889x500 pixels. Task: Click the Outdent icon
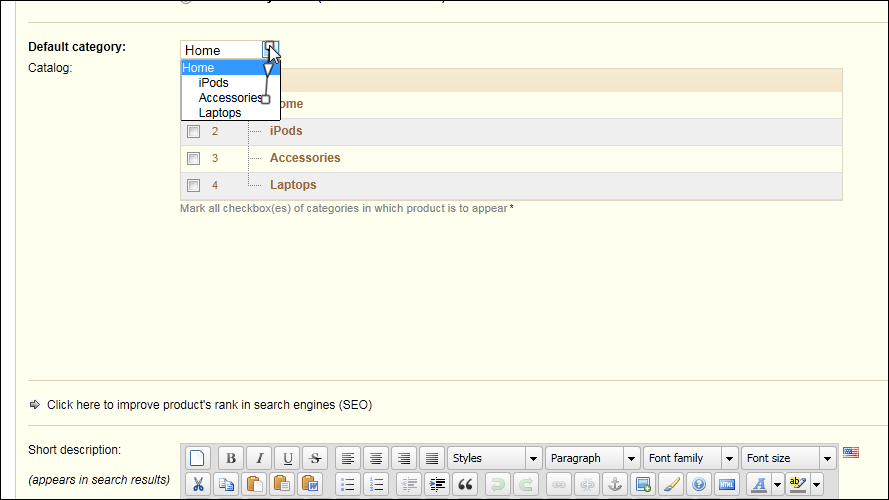409,485
